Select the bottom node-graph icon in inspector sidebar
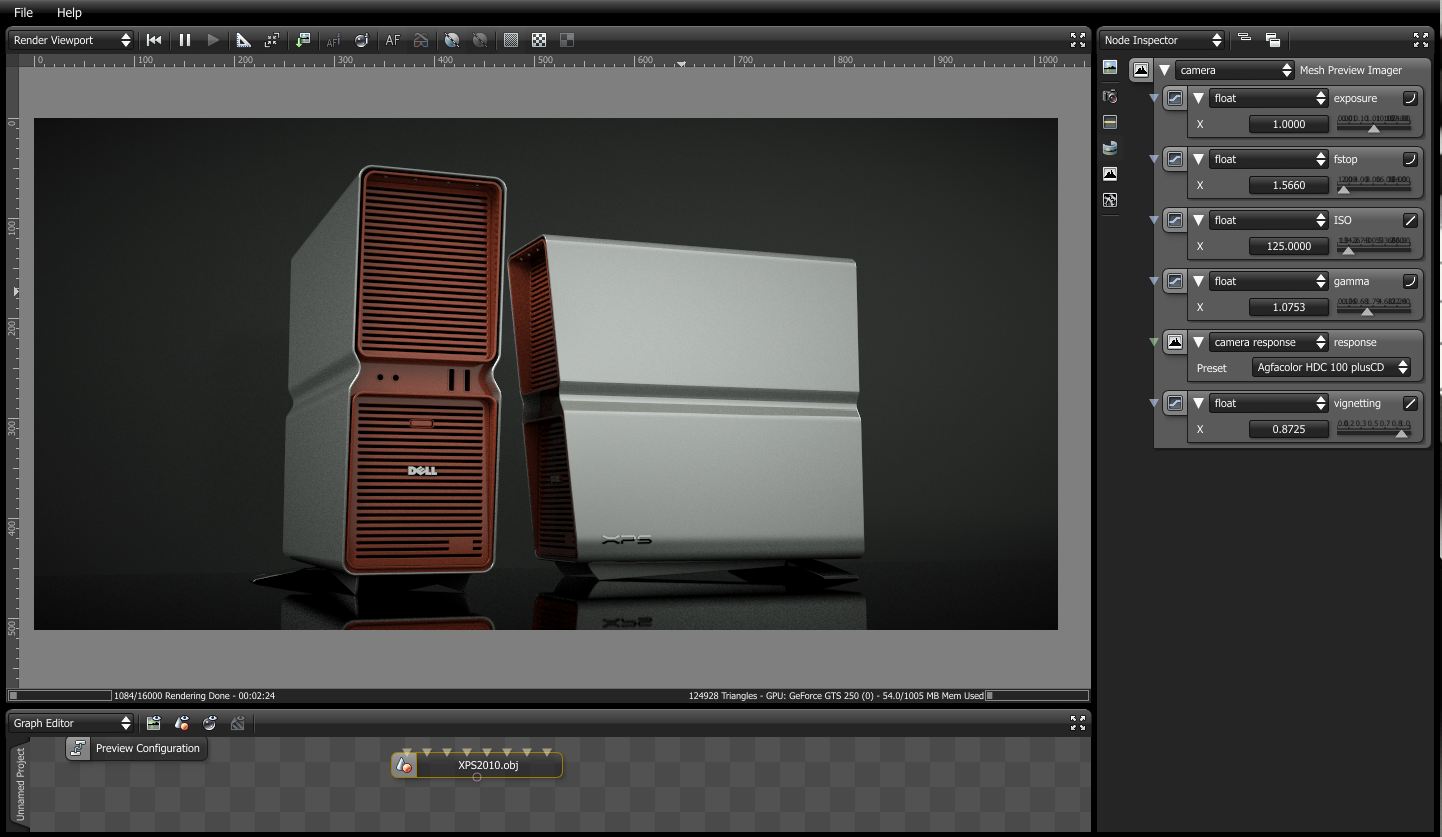1442x837 pixels. pos(1110,200)
